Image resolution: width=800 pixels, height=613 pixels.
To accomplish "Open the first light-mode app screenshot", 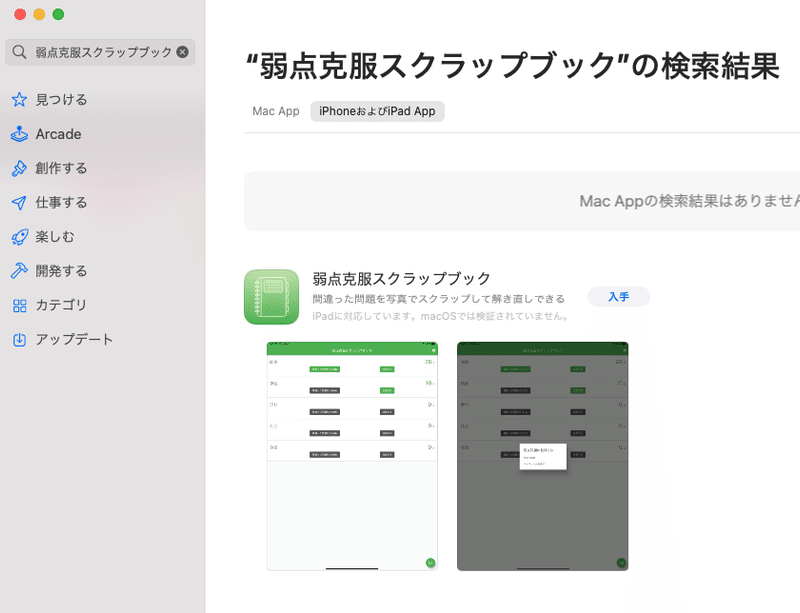I will (x=352, y=456).
